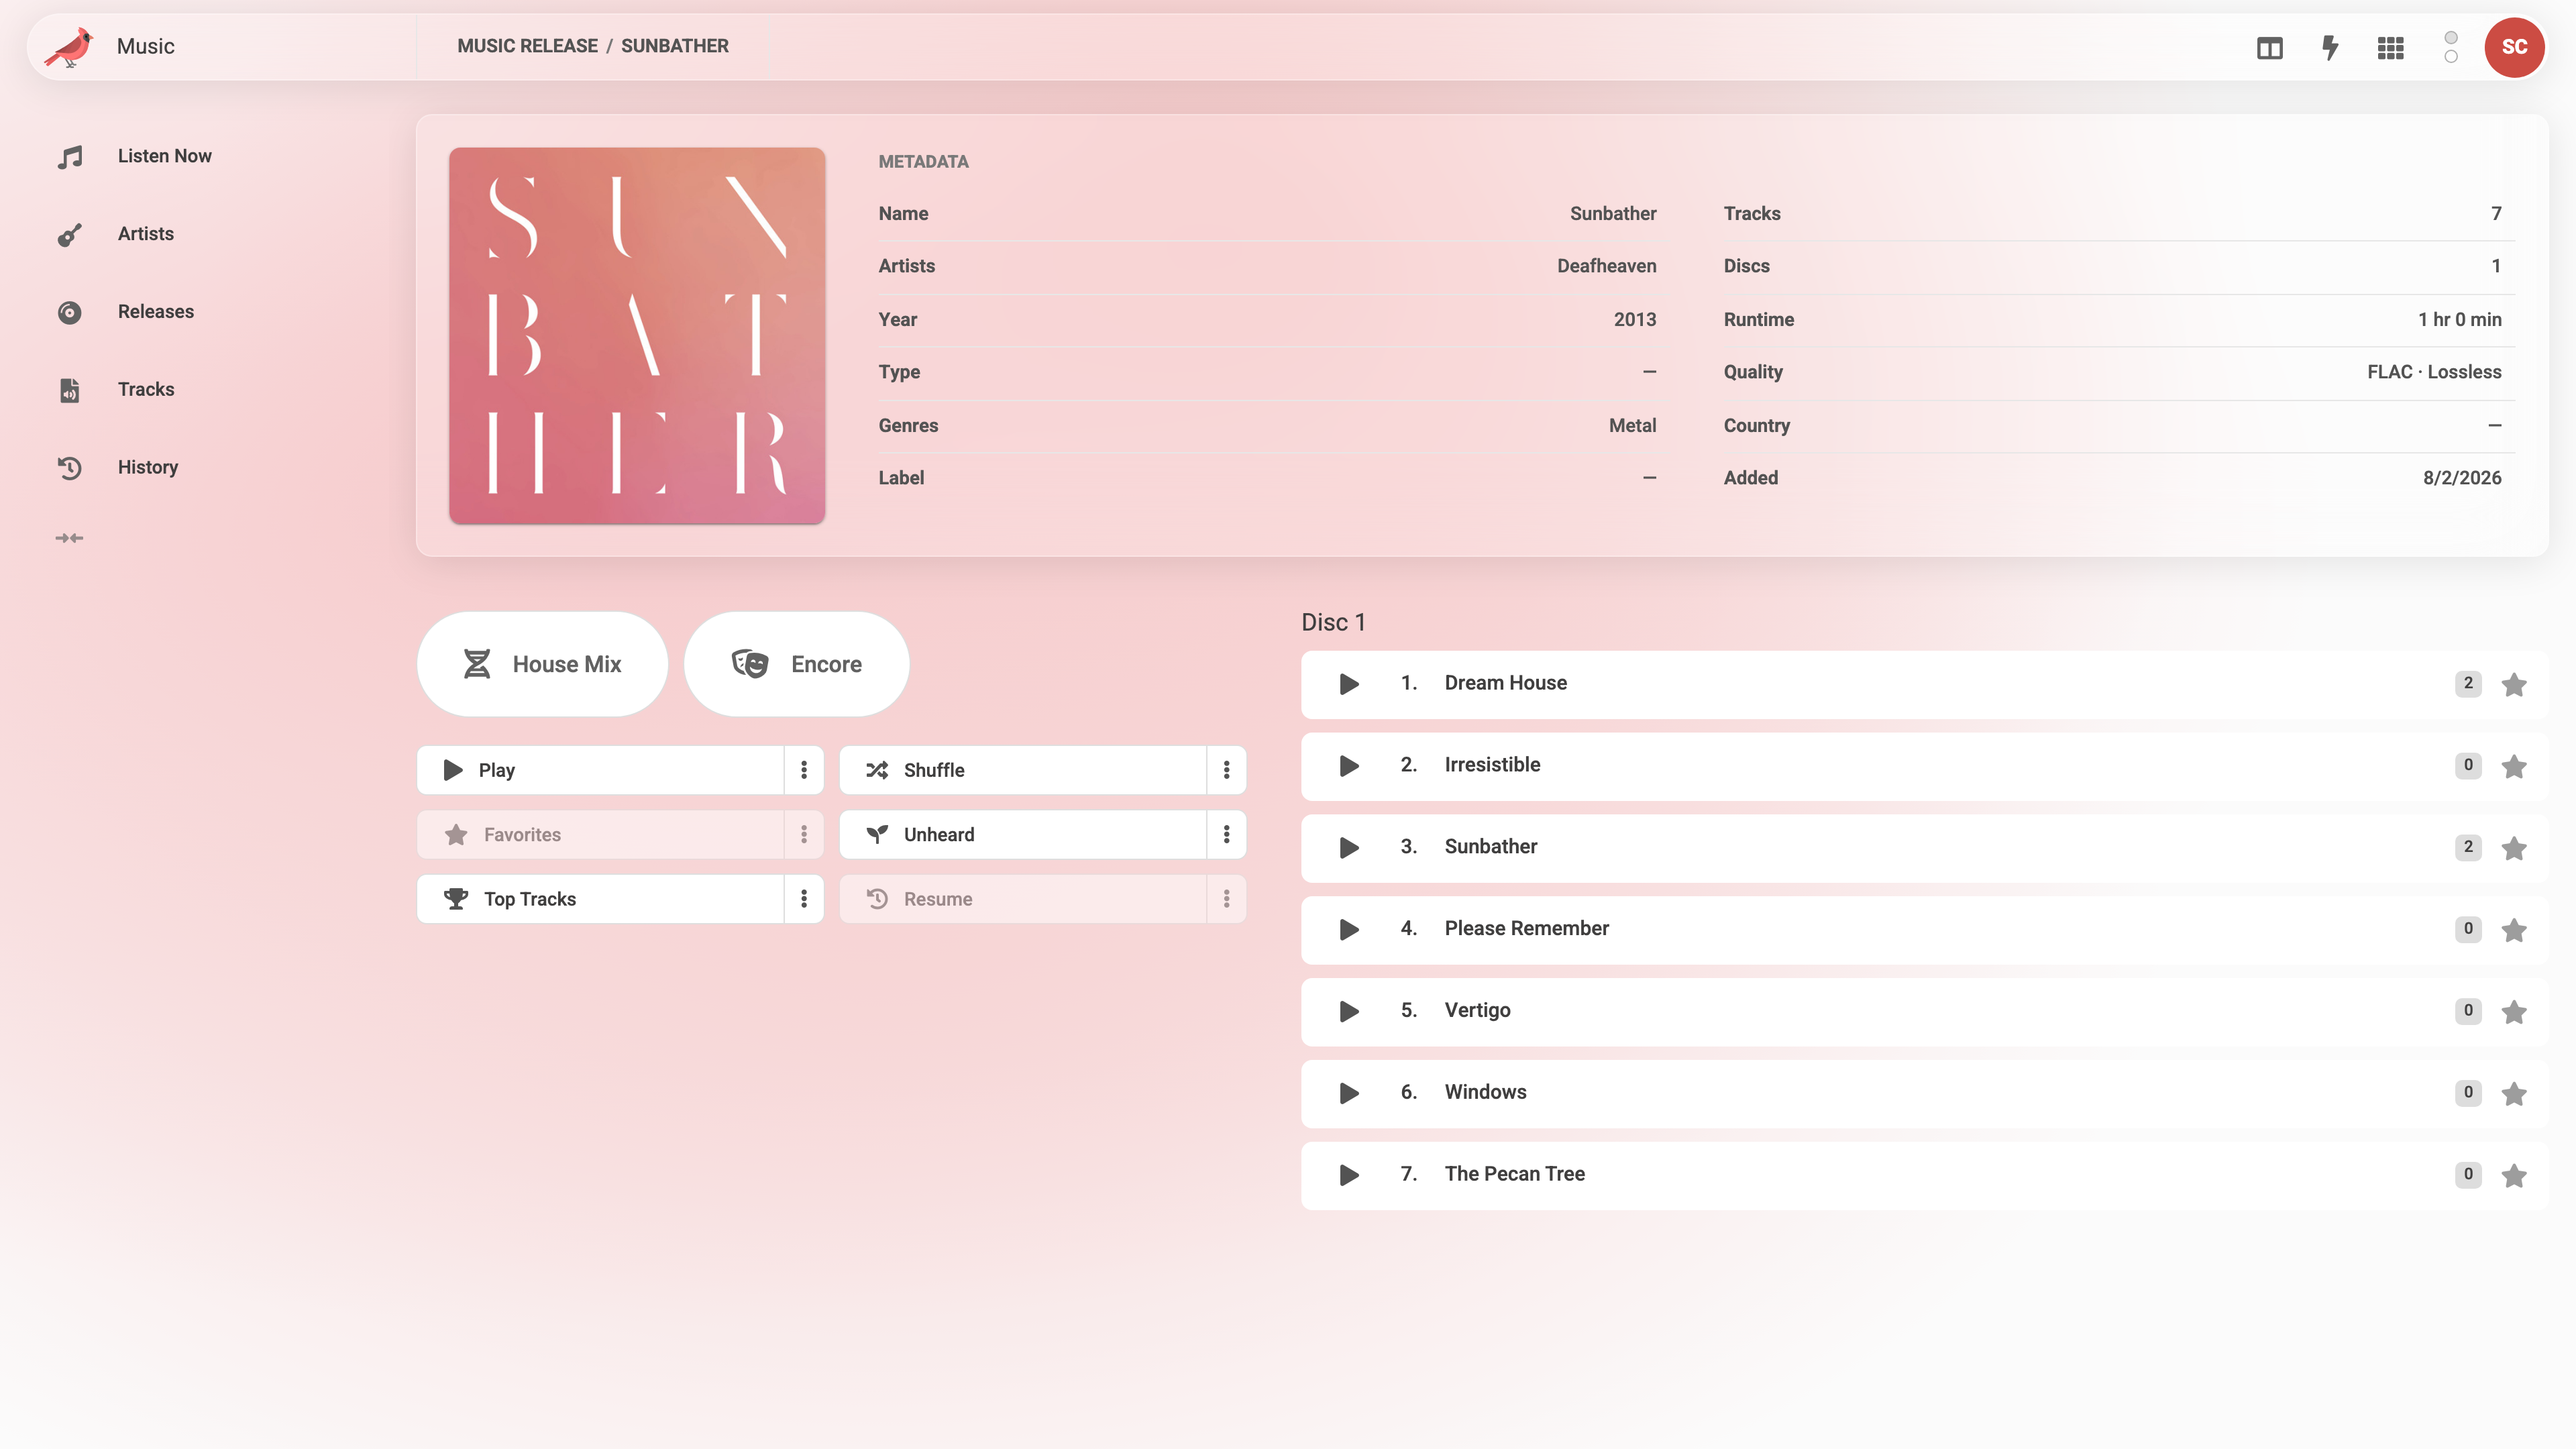2576x1449 pixels.
Task: Play track 3 Sunbather
Action: point(1349,848)
